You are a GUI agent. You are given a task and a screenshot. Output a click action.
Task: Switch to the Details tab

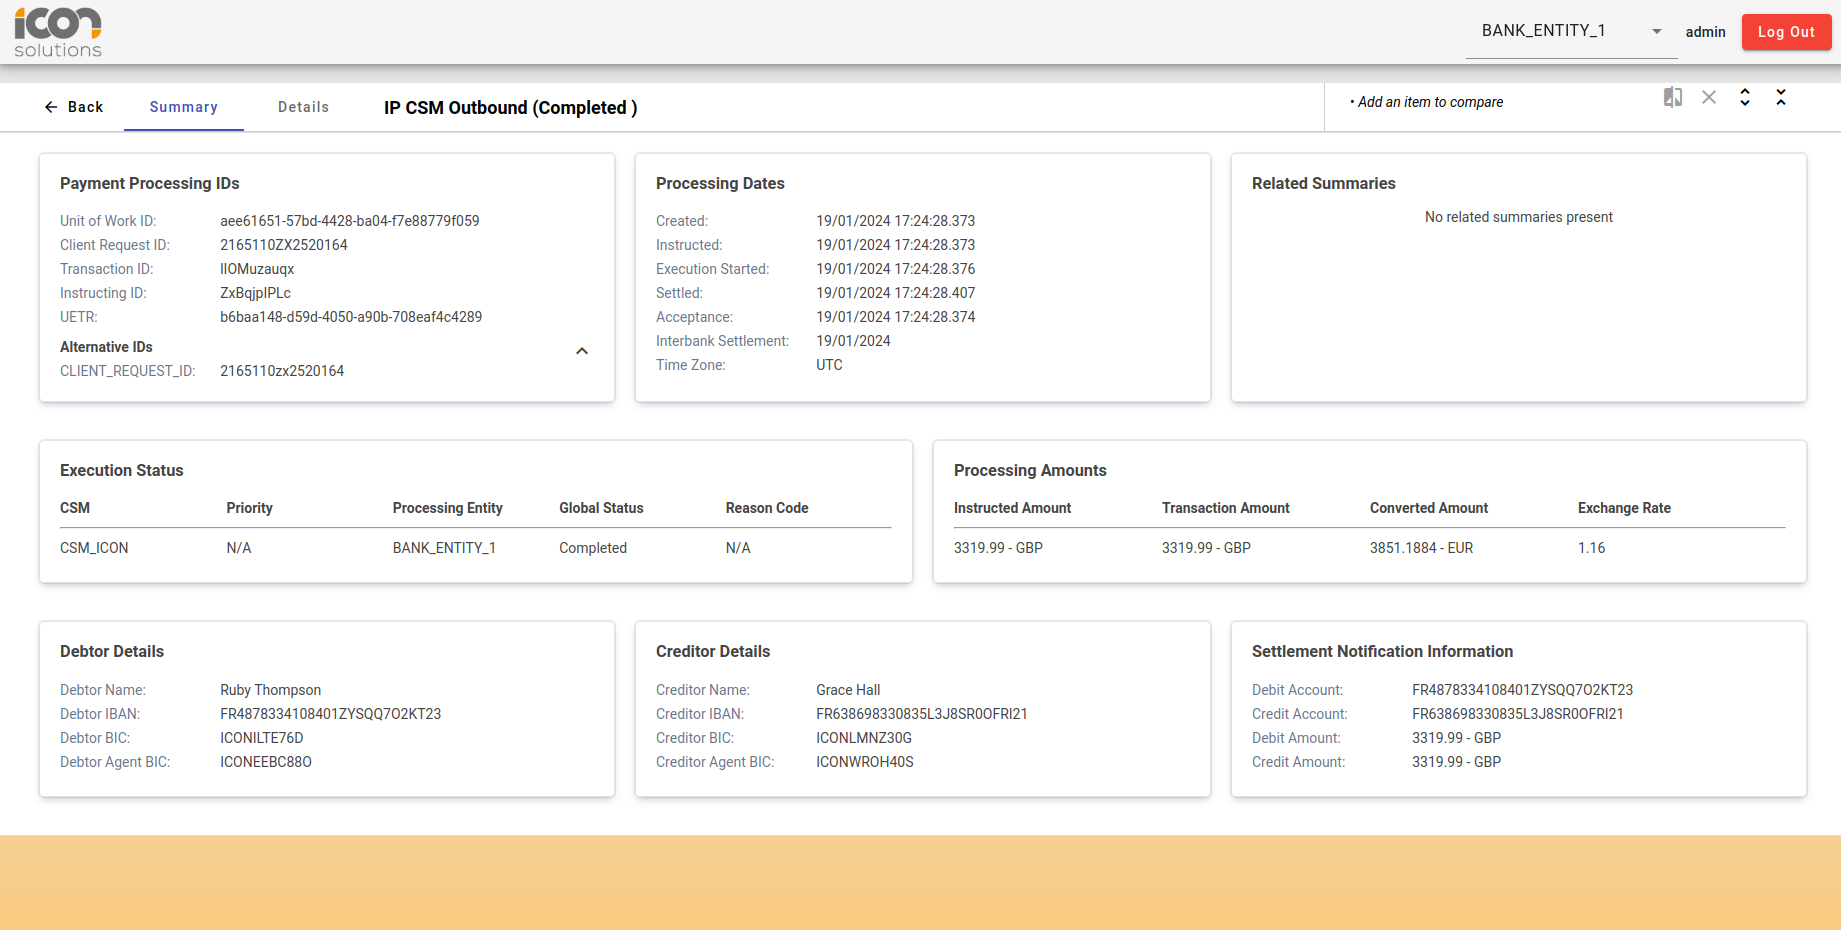click(303, 107)
